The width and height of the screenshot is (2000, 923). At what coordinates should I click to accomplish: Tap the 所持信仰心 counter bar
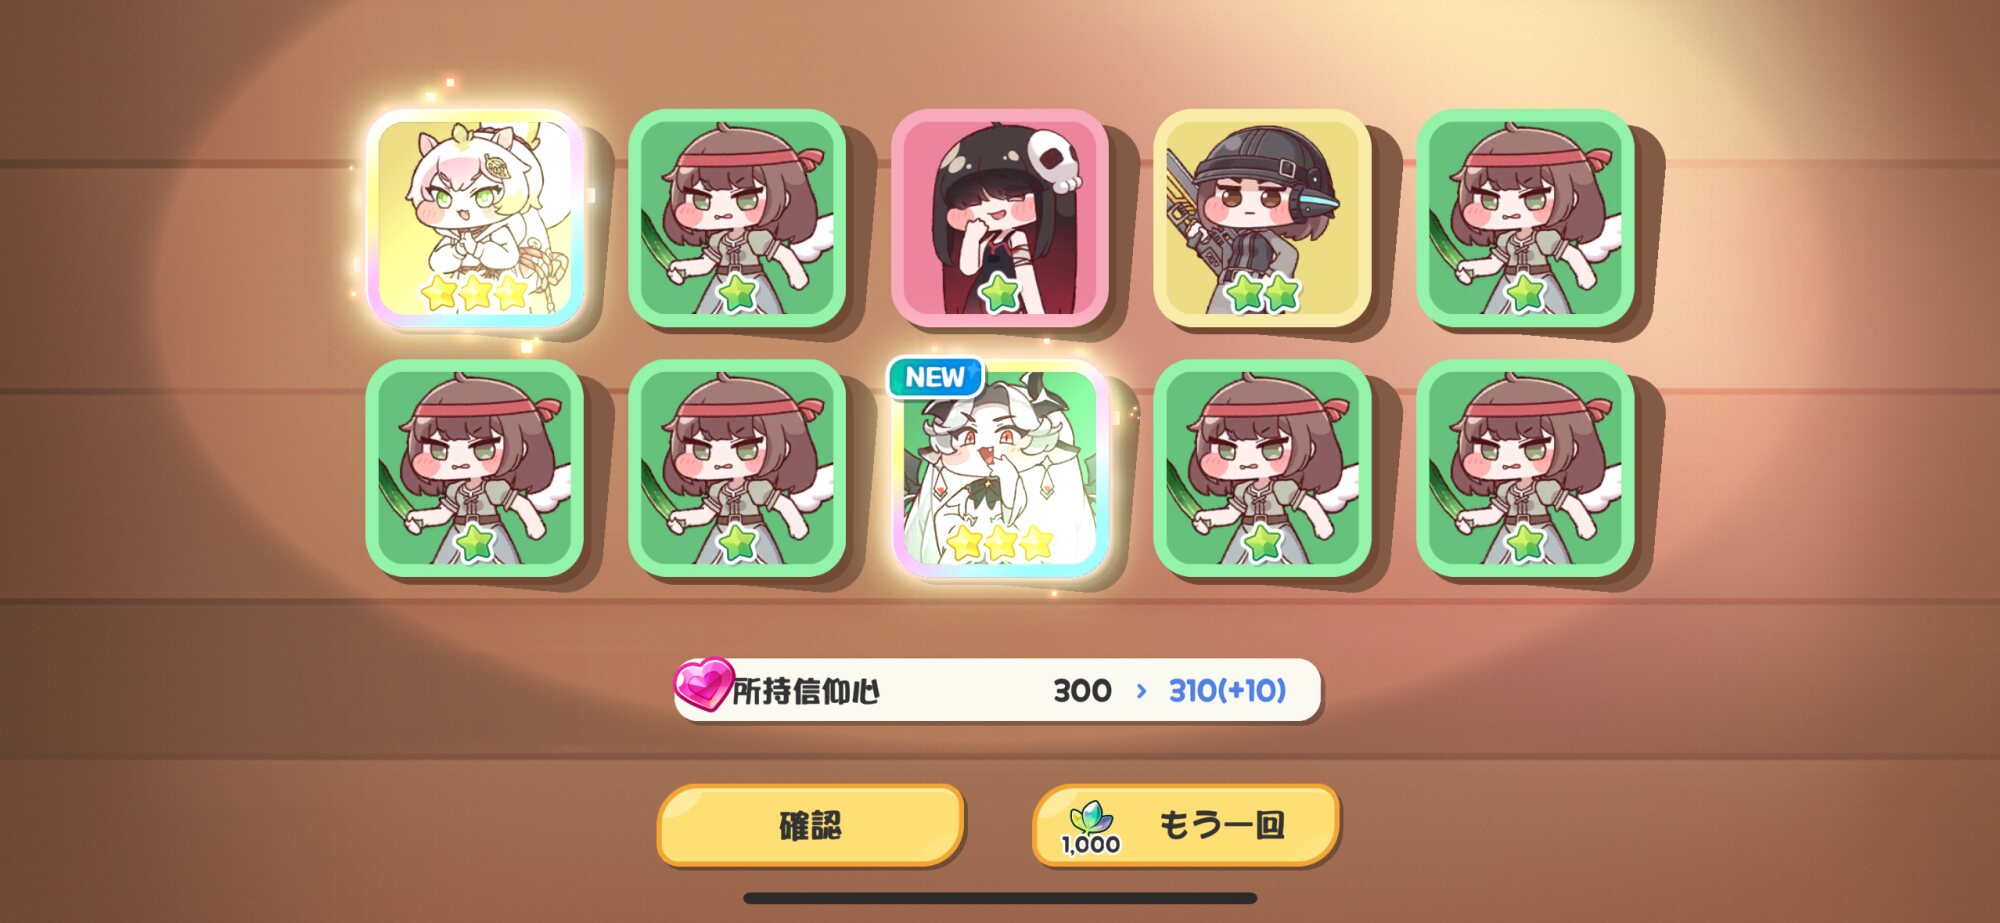[998, 690]
